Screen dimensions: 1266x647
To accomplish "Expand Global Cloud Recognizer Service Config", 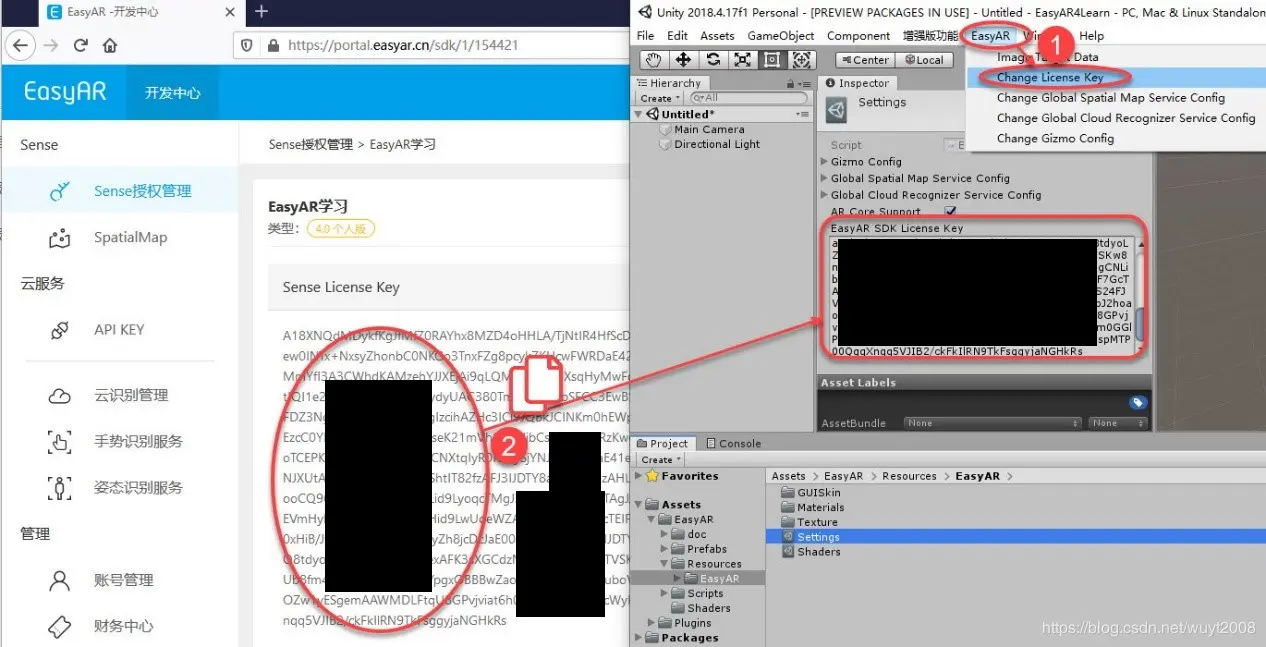I will pos(824,196).
